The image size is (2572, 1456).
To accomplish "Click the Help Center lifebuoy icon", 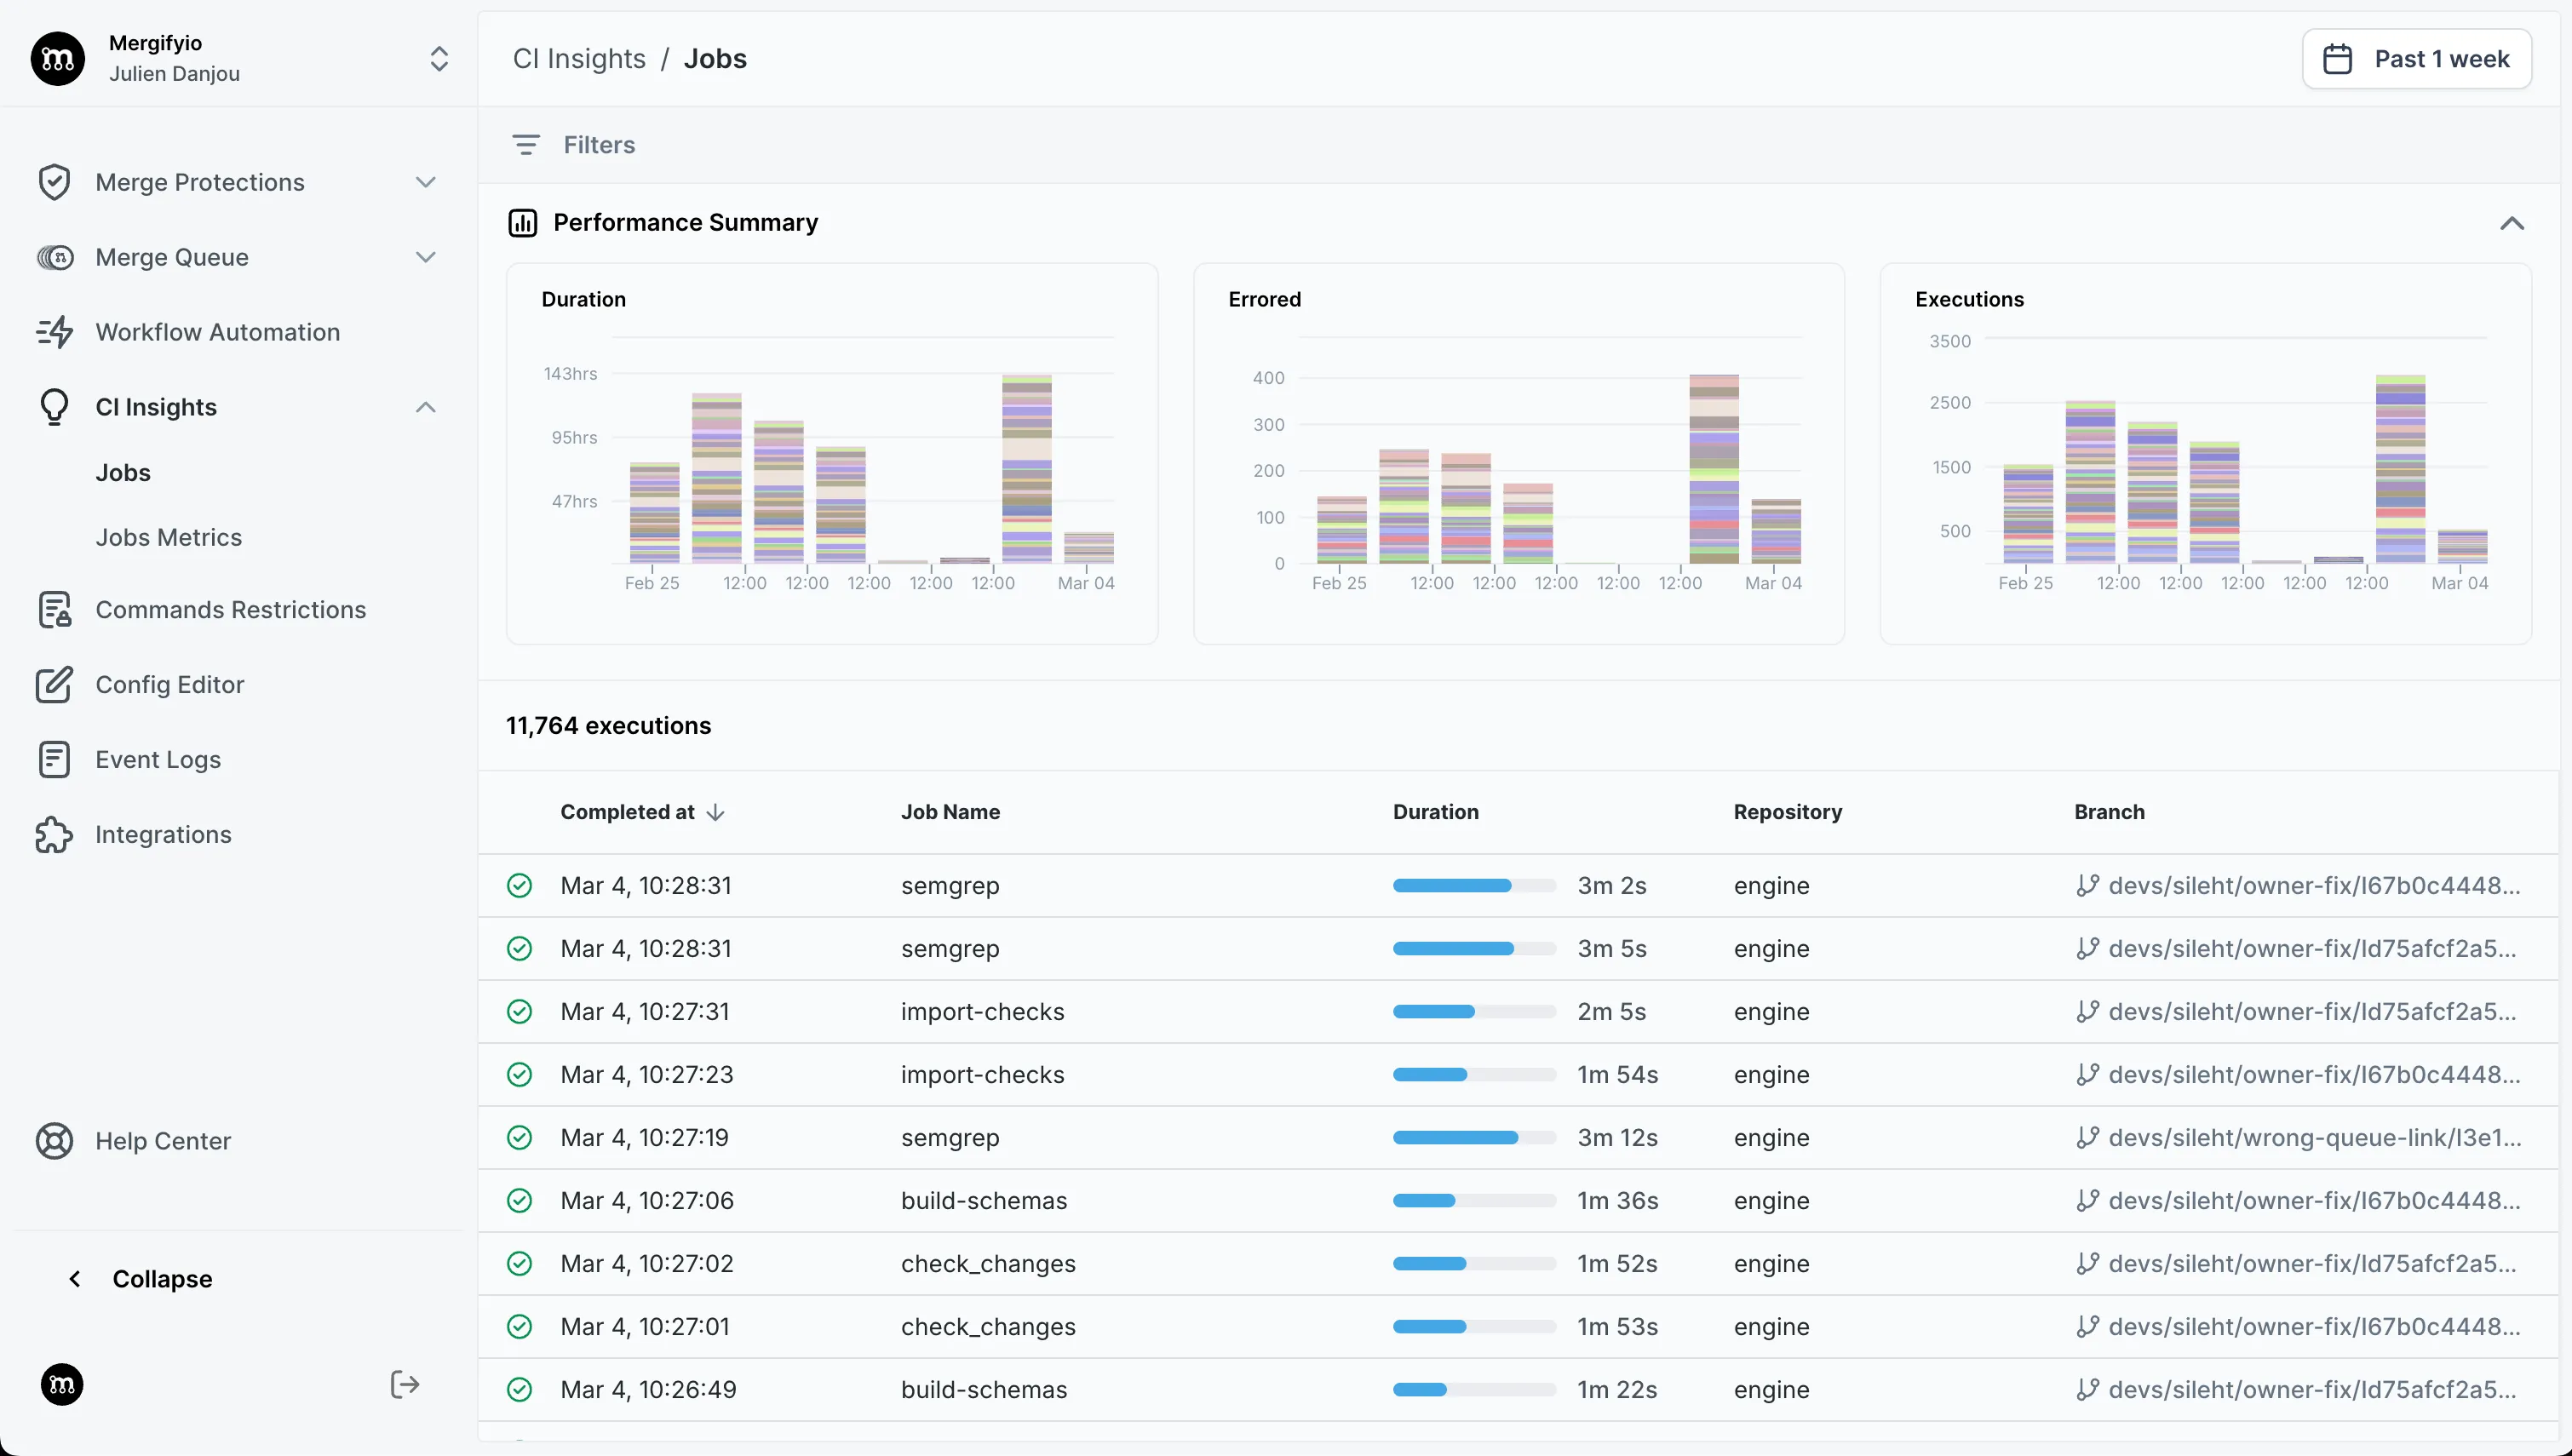I will pyautogui.click(x=54, y=1141).
